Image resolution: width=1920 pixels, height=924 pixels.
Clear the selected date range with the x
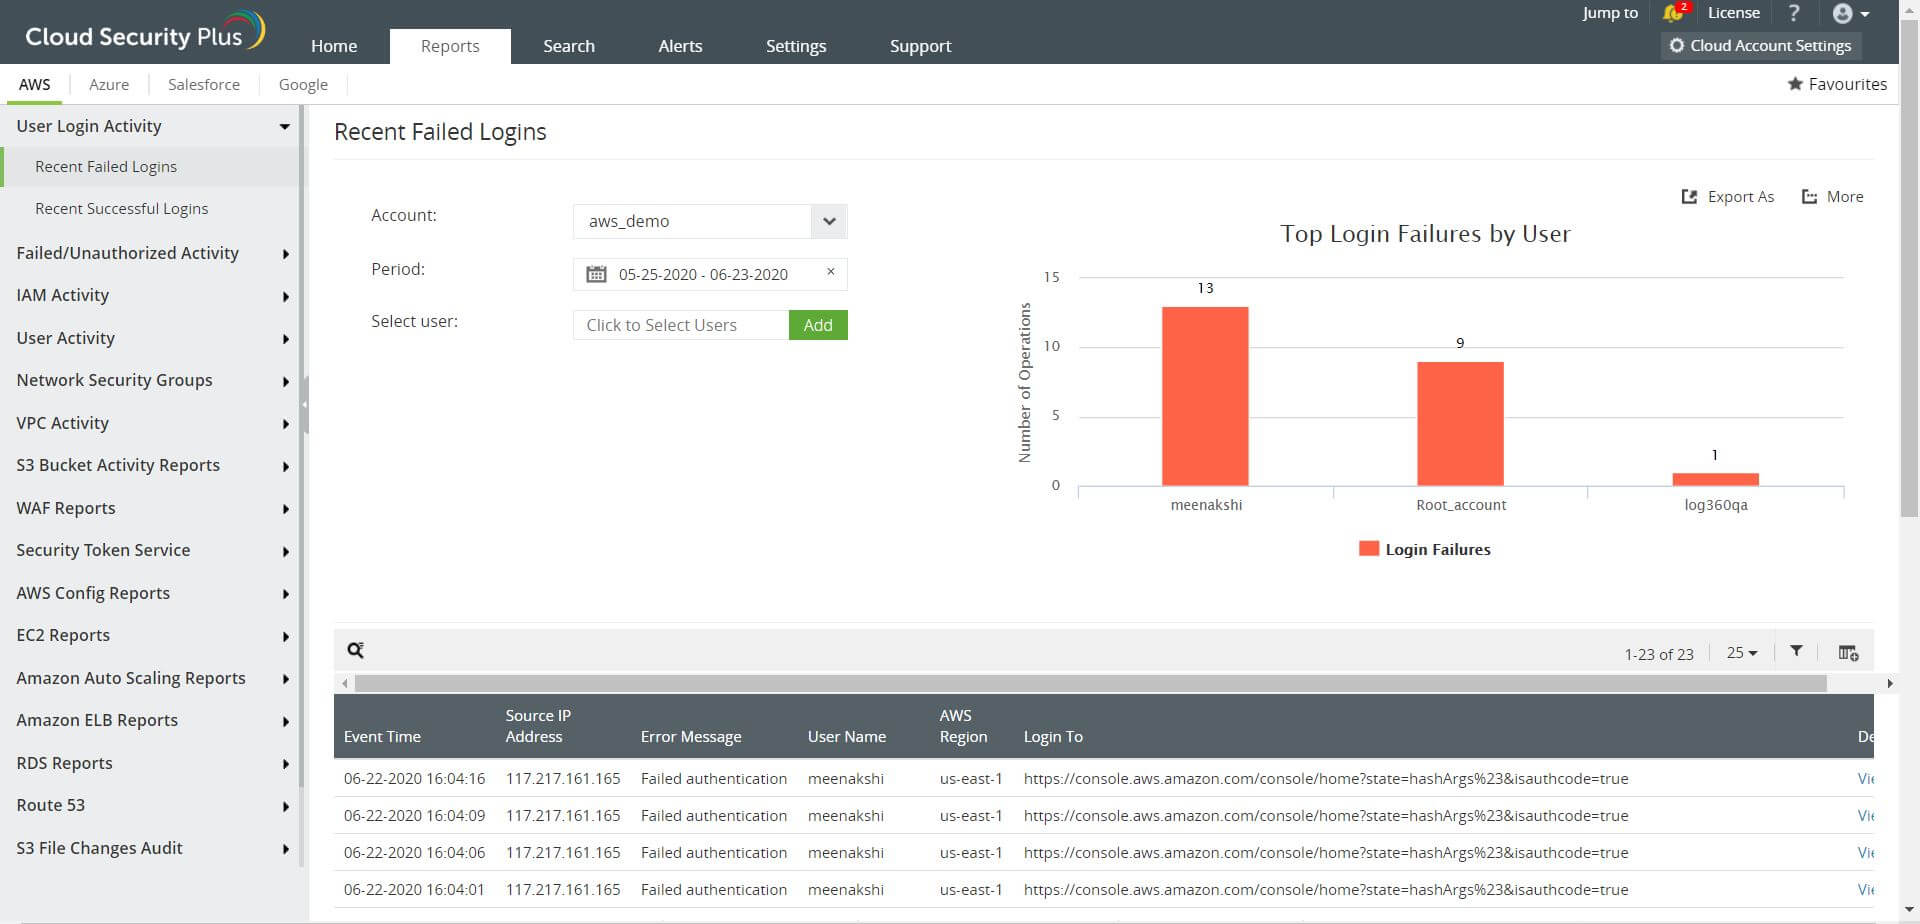[830, 271]
